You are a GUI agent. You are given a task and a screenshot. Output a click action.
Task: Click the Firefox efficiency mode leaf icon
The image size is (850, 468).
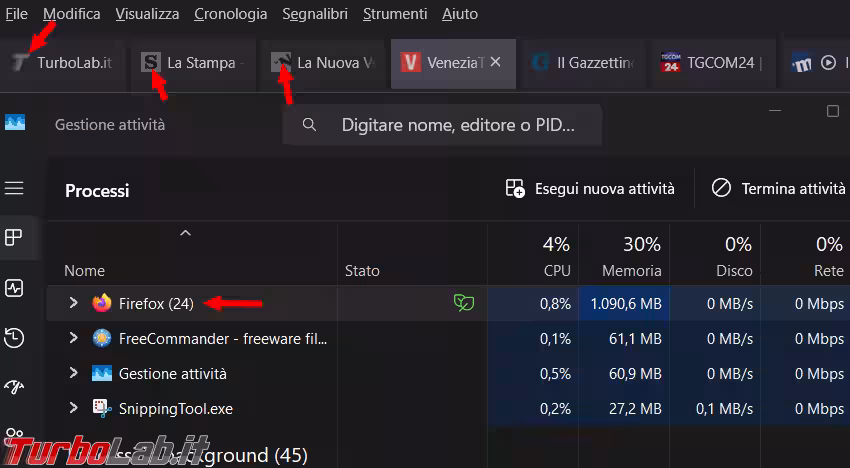[463, 303]
